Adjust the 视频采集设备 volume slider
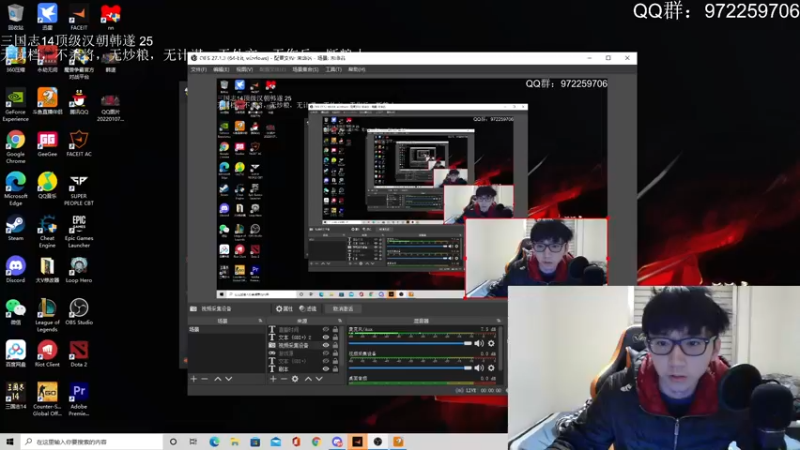Screen dimensions: 800x450 (x=410, y=368)
